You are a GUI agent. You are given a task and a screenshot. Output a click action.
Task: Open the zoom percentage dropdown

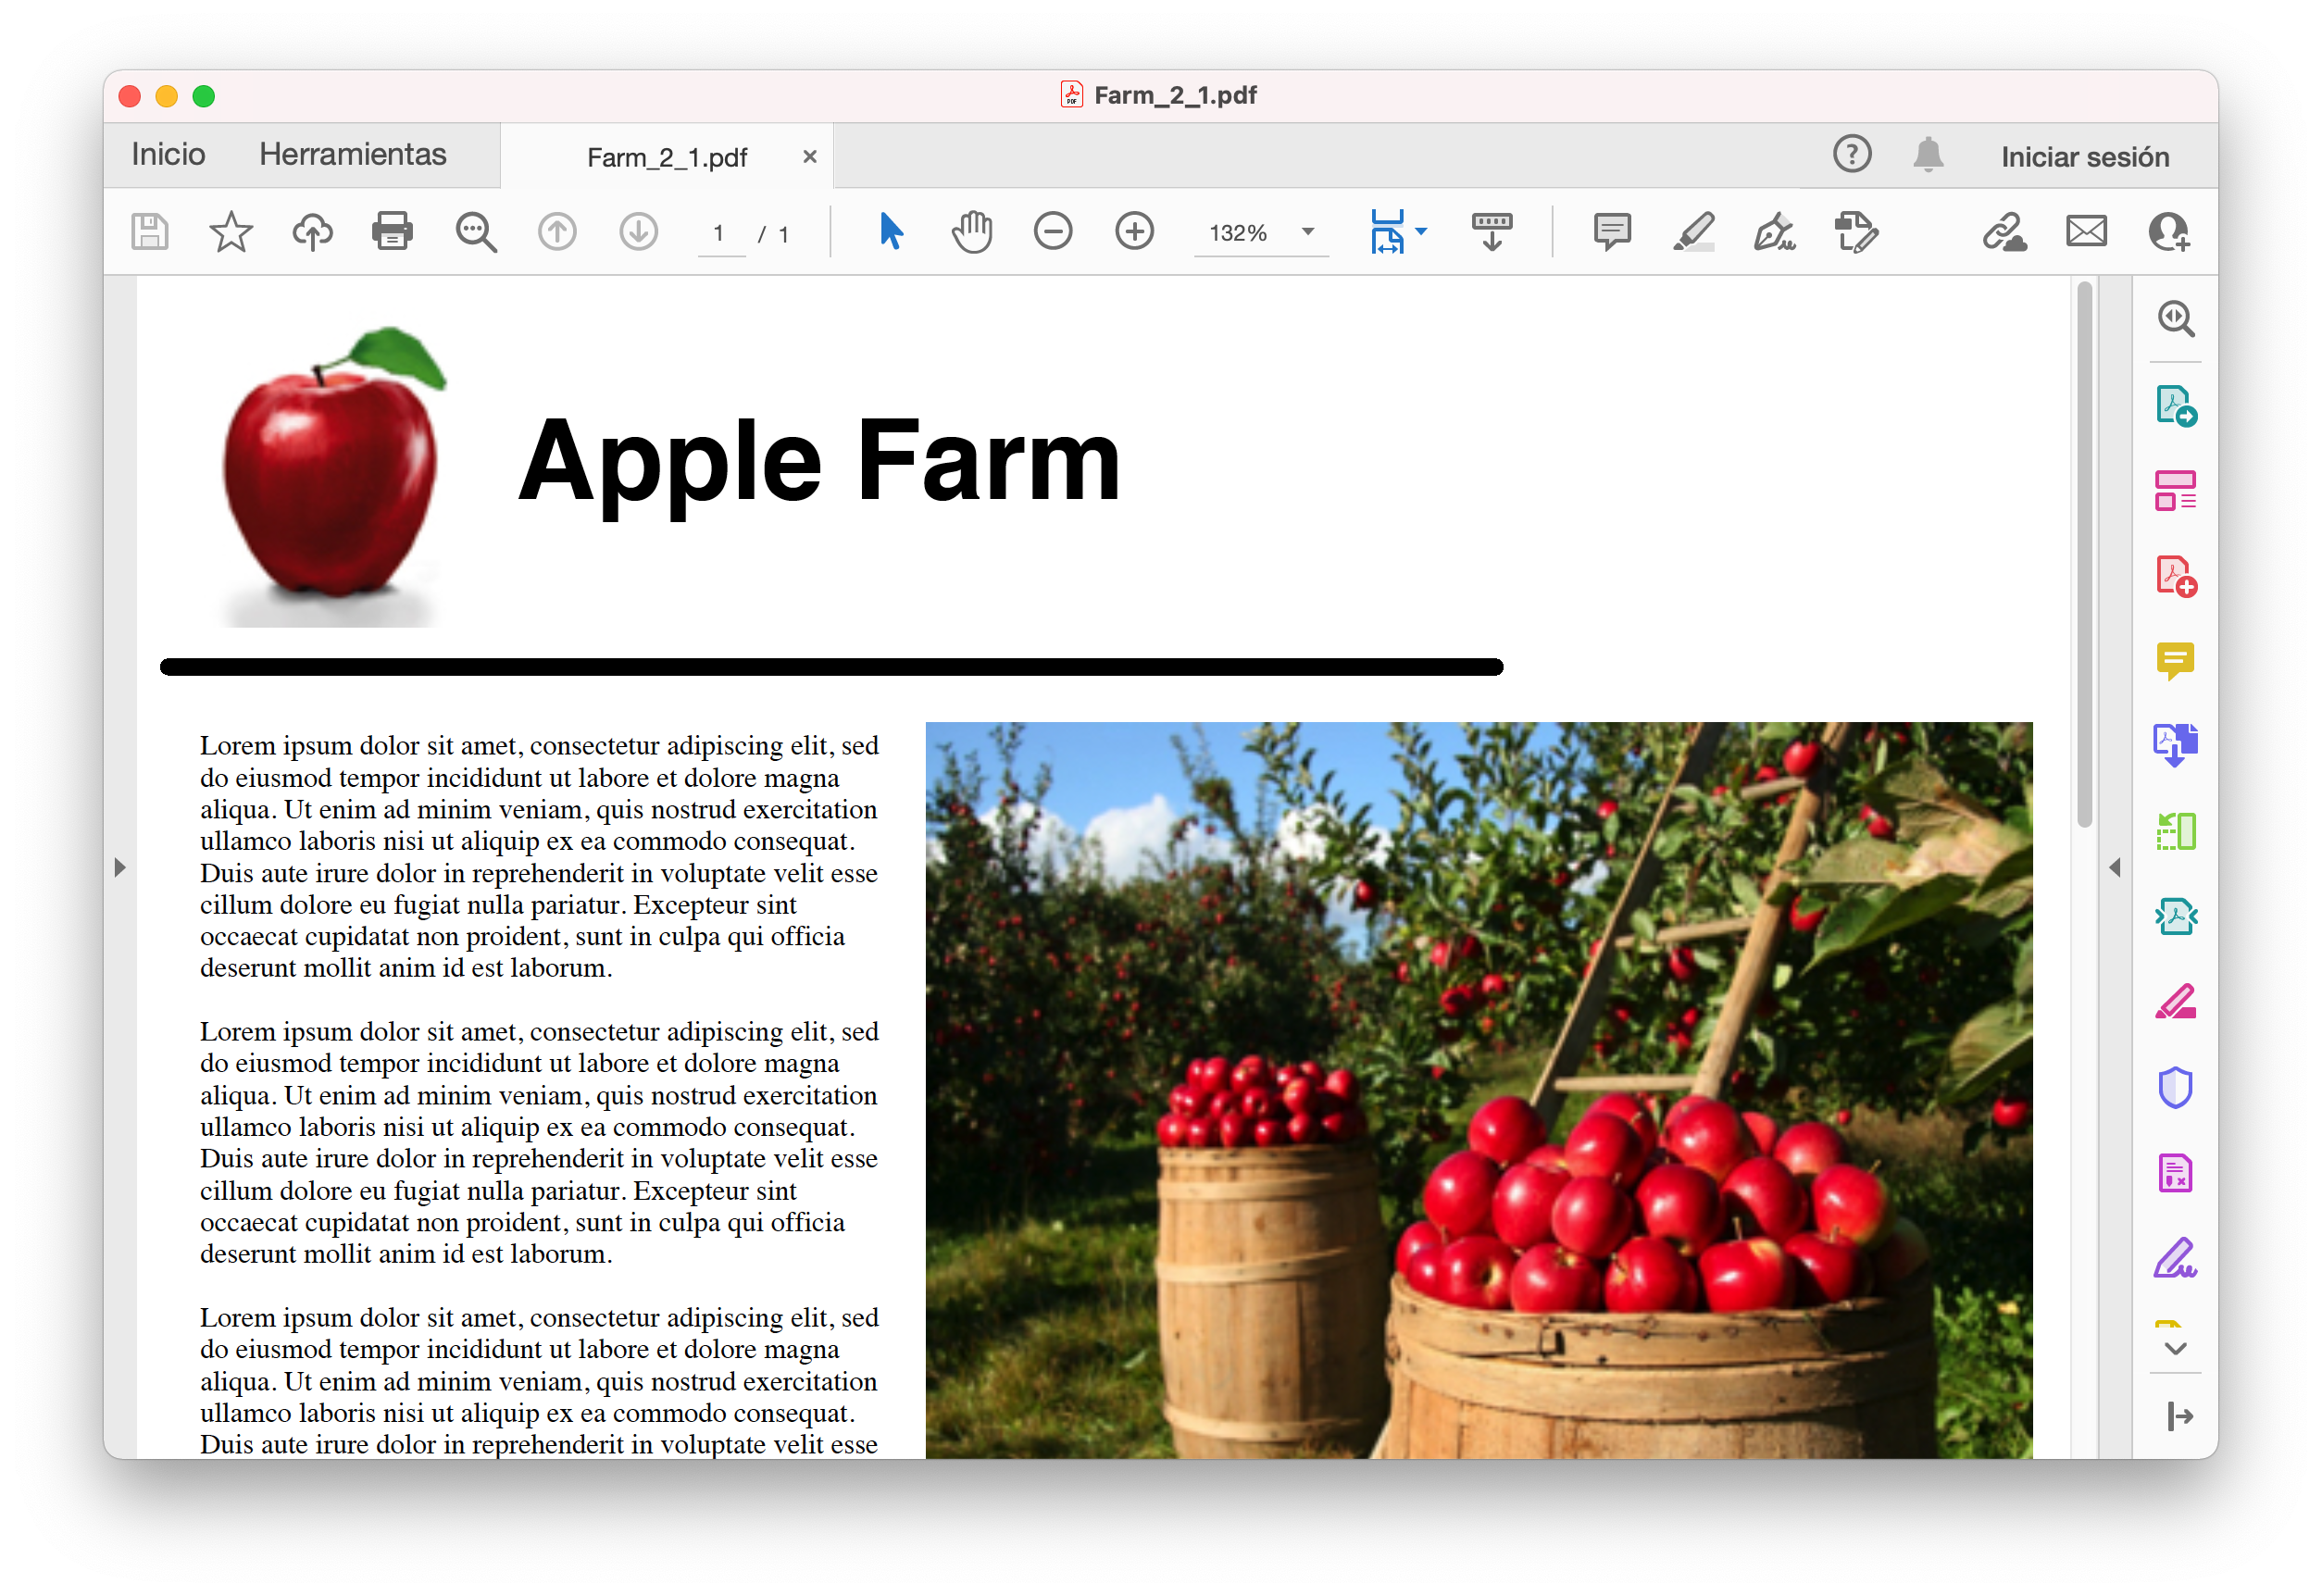pos(1308,232)
